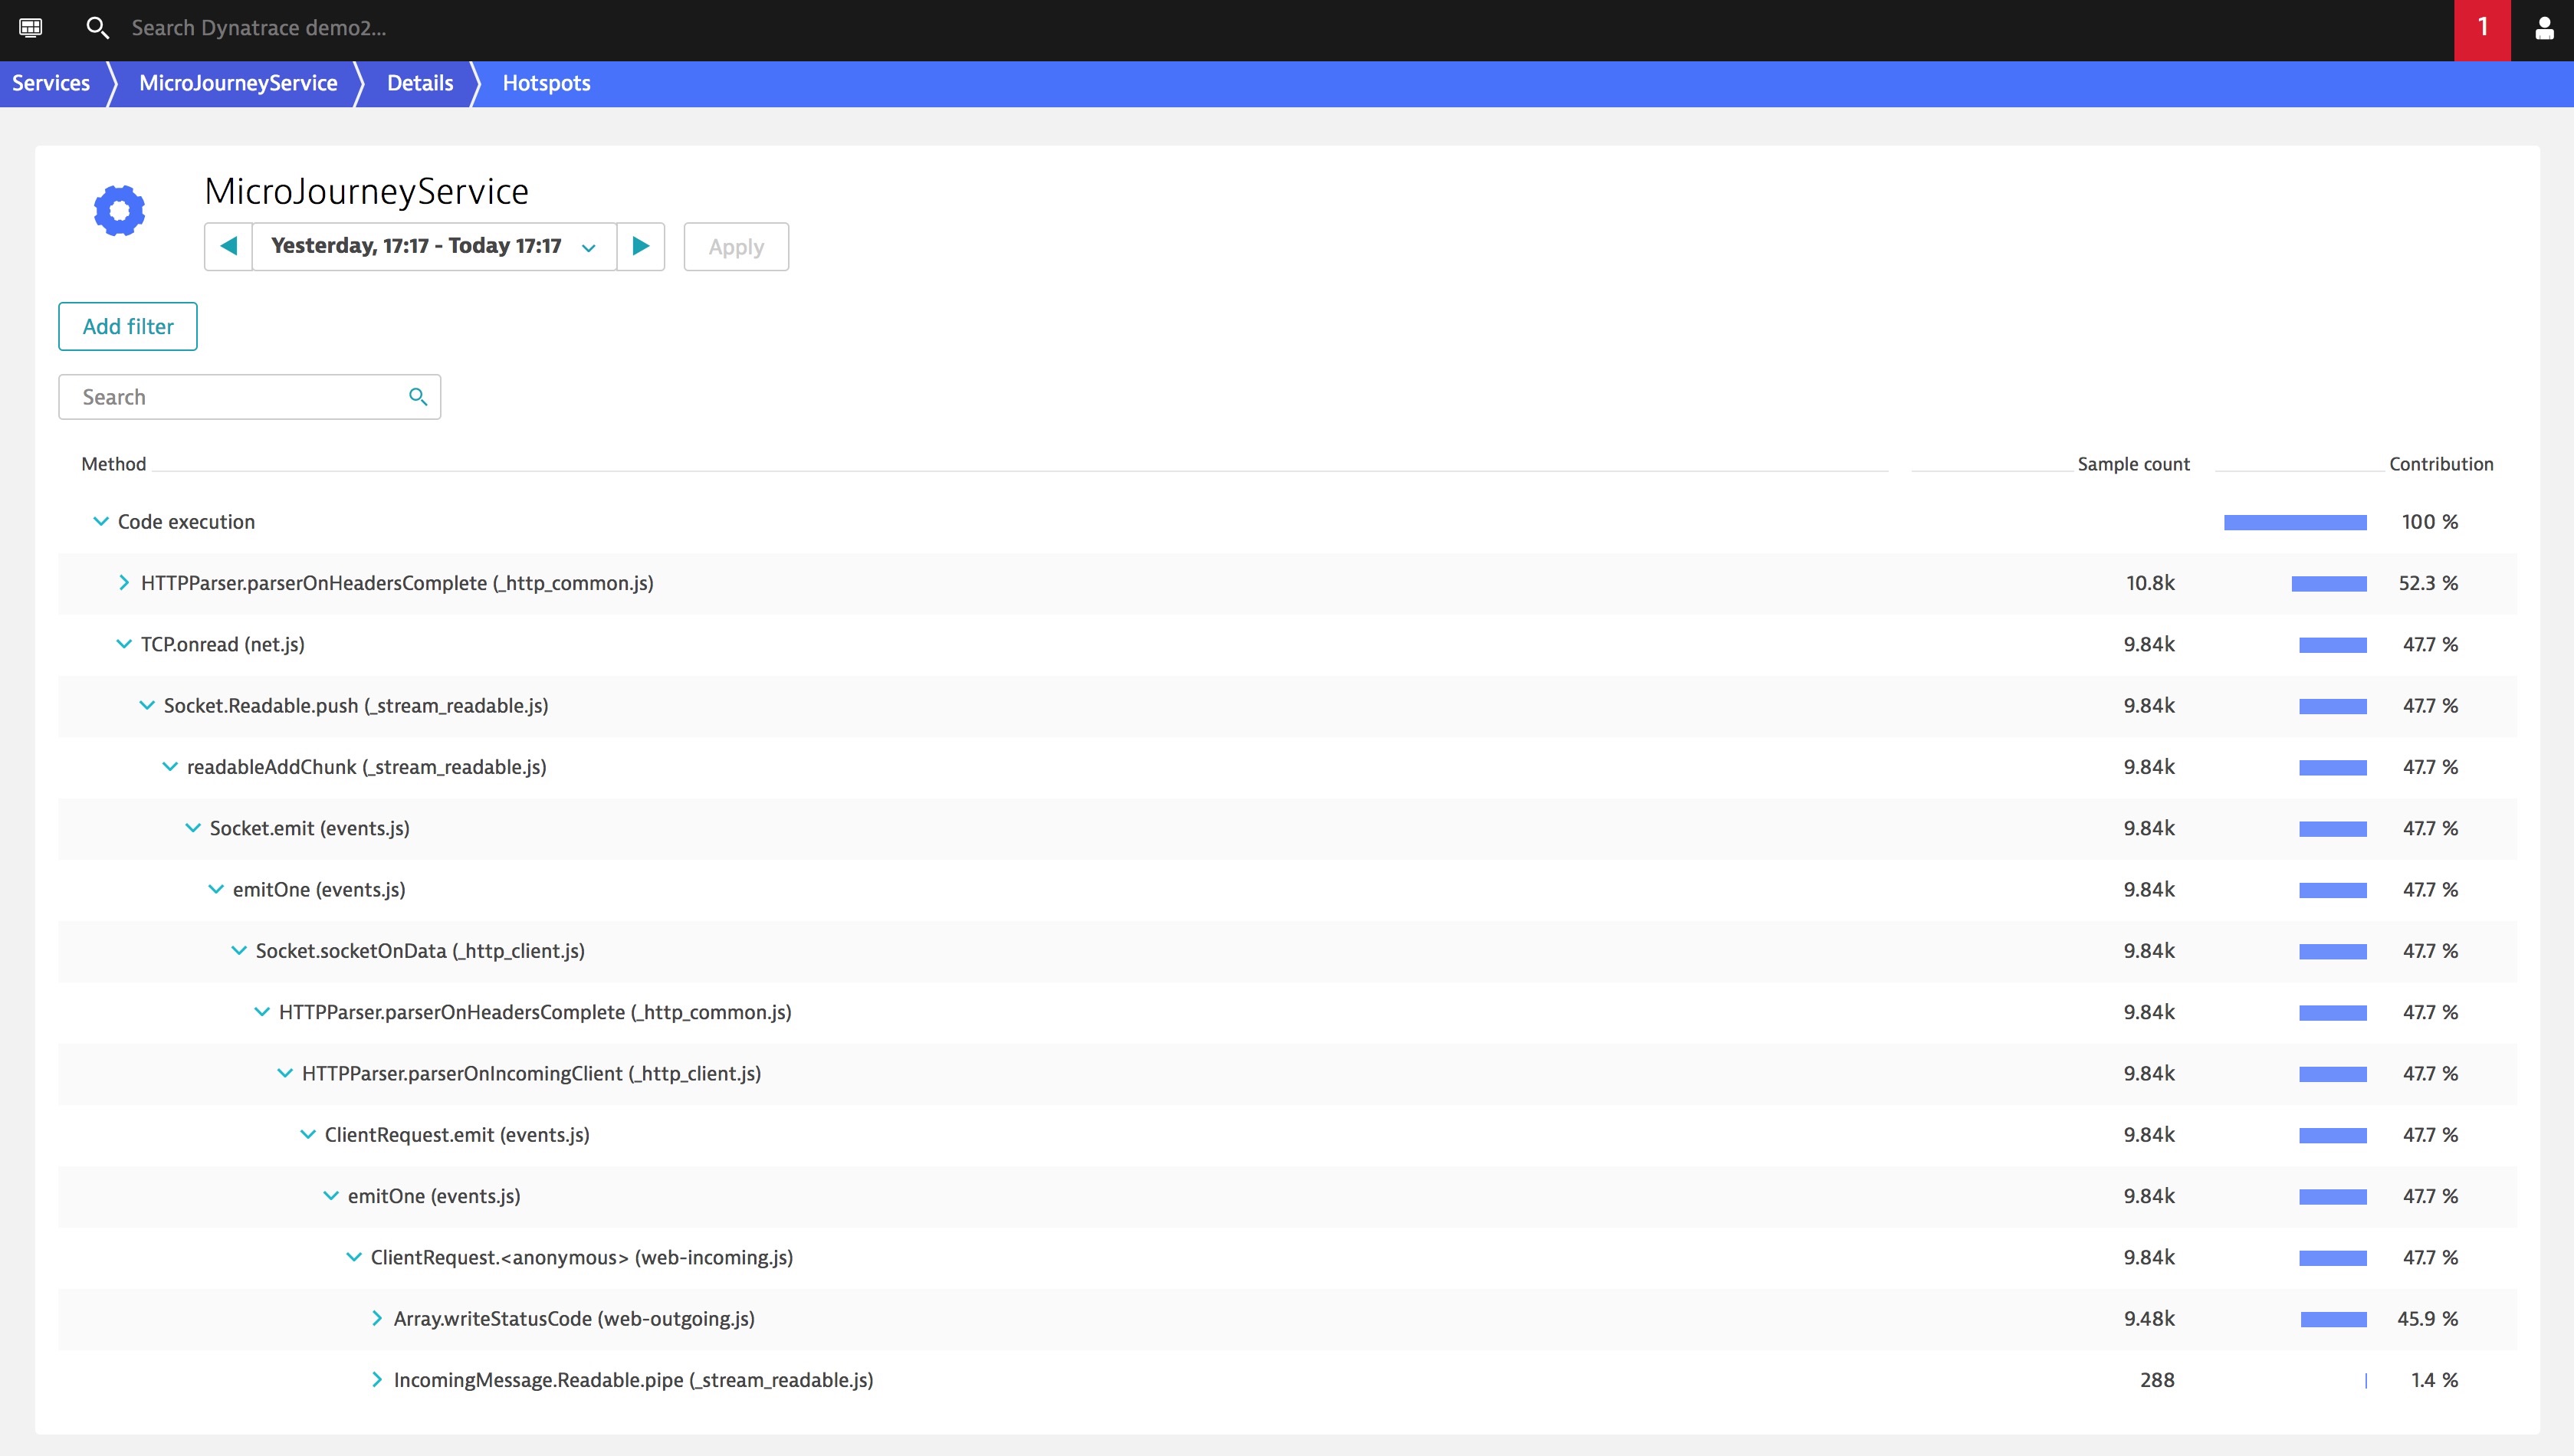Screen dimensions: 2574x1456
Task: Click the MicroJourneyService page title
Action: point(366,191)
